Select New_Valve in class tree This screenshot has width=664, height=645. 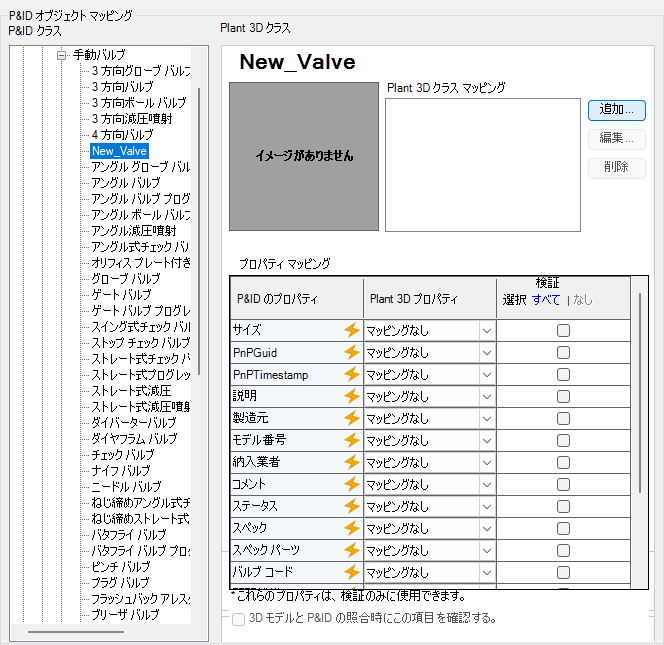(119, 151)
